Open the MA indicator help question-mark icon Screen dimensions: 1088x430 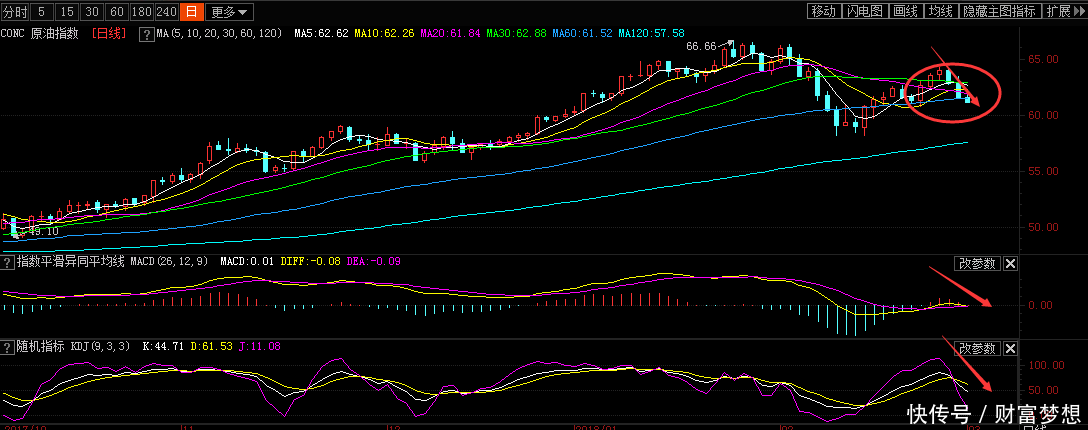tap(149, 34)
